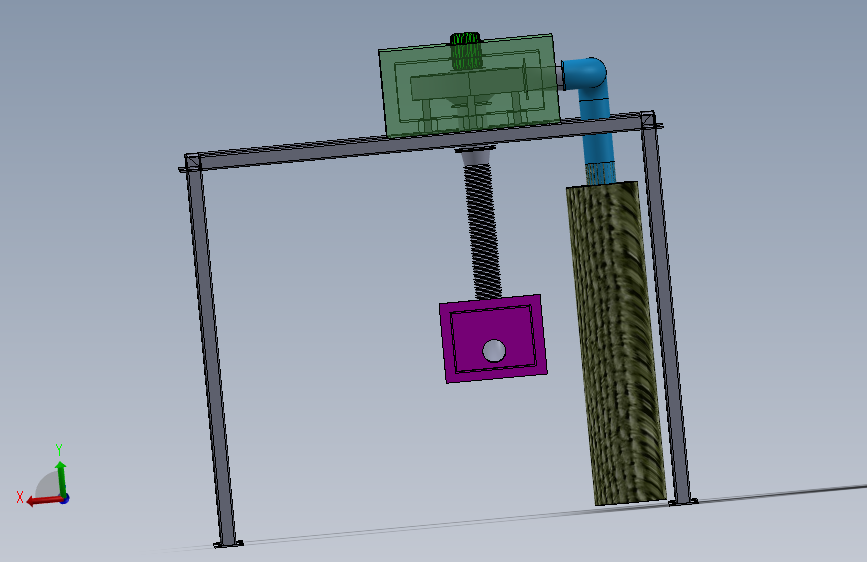867x562 pixels.
Task: Pick the threaded lead screw rod
Action: 482,232
